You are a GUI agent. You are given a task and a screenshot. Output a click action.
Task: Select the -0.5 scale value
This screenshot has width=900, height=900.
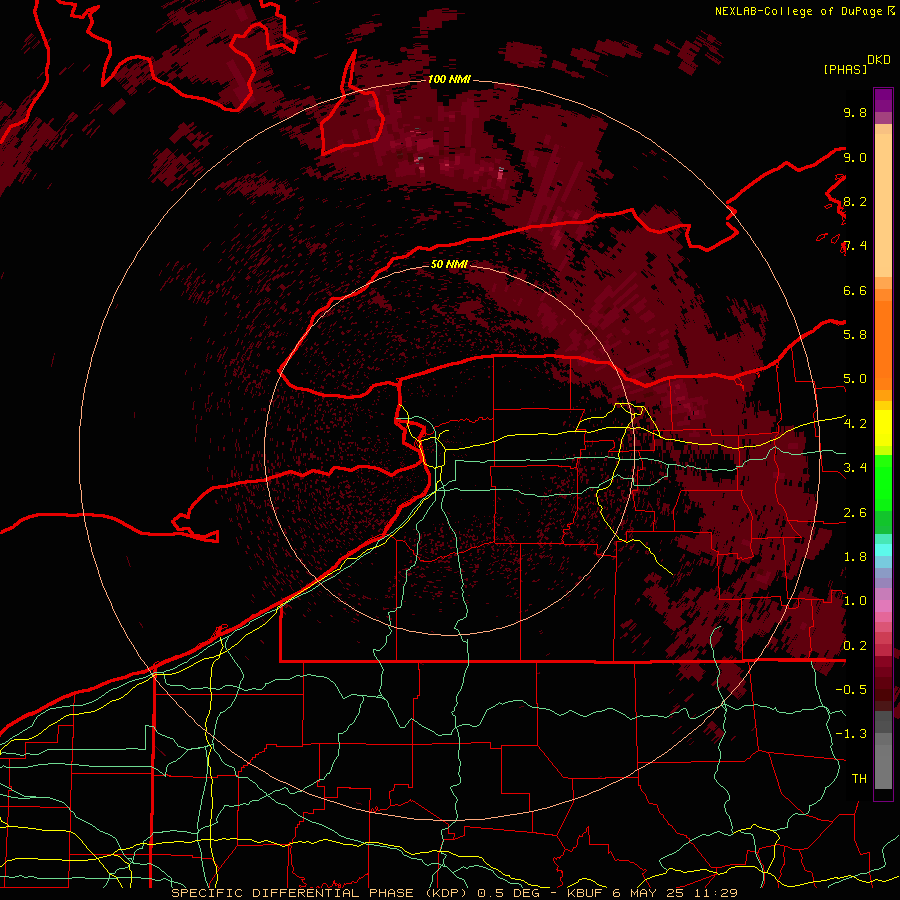(x=851, y=690)
